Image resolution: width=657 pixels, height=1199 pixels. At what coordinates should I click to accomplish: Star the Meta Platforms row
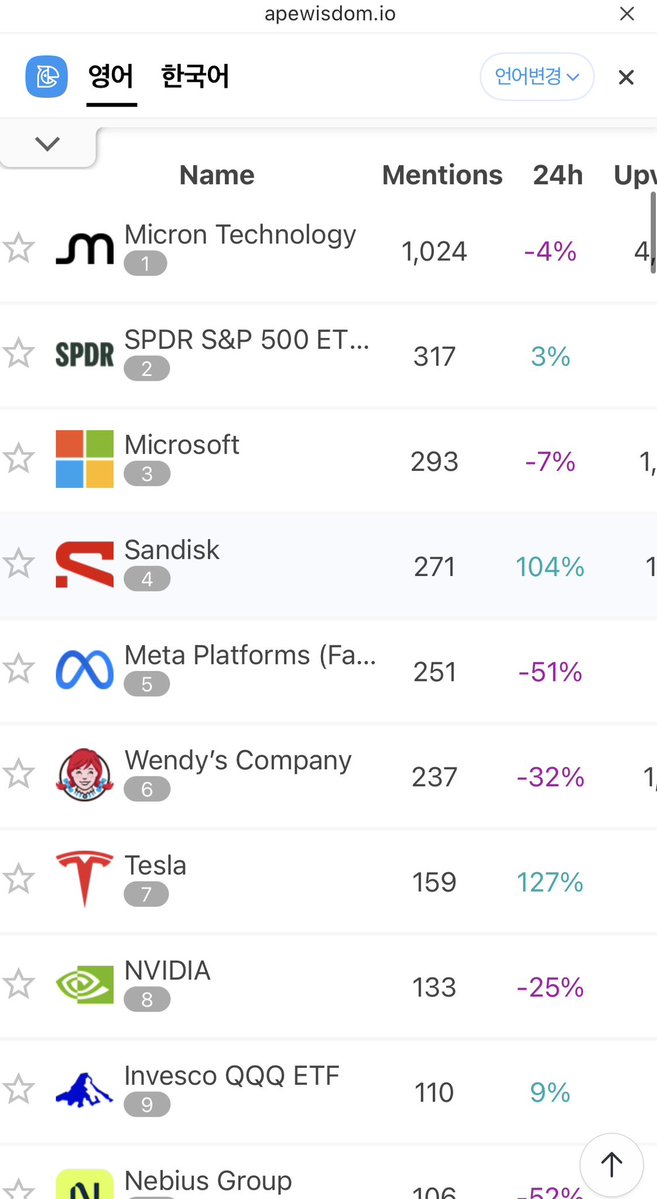click(18, 669)
